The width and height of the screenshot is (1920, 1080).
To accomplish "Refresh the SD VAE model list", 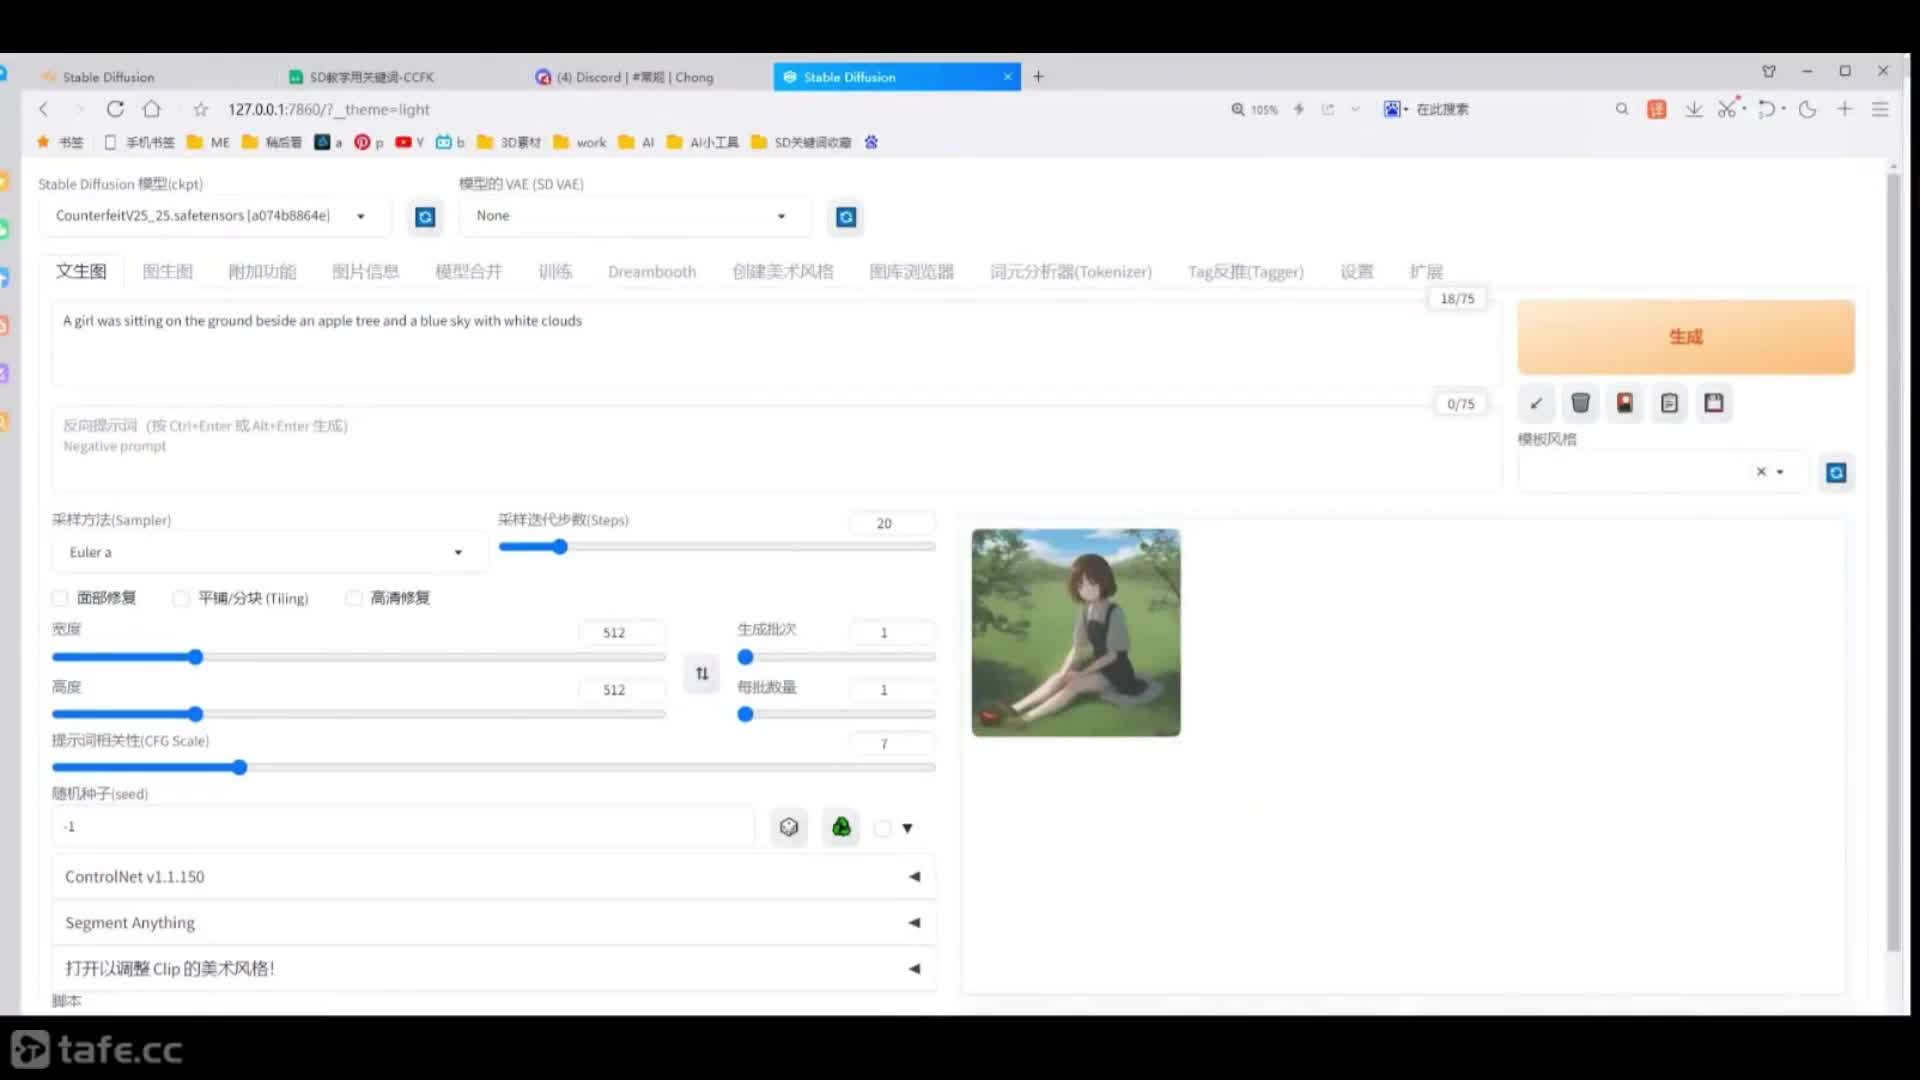I will (x=846, y=217).
